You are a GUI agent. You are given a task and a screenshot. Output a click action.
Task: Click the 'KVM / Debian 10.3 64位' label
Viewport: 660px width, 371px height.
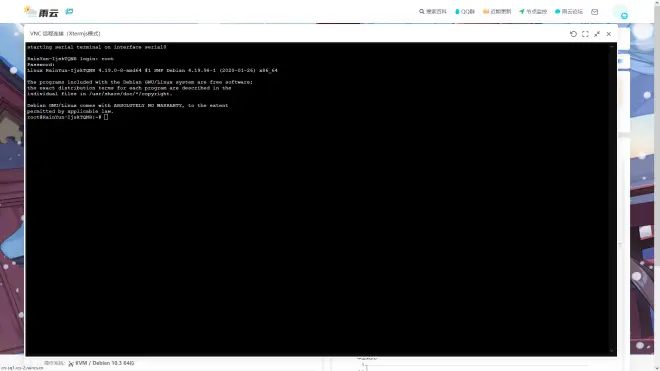click(104, 363)
